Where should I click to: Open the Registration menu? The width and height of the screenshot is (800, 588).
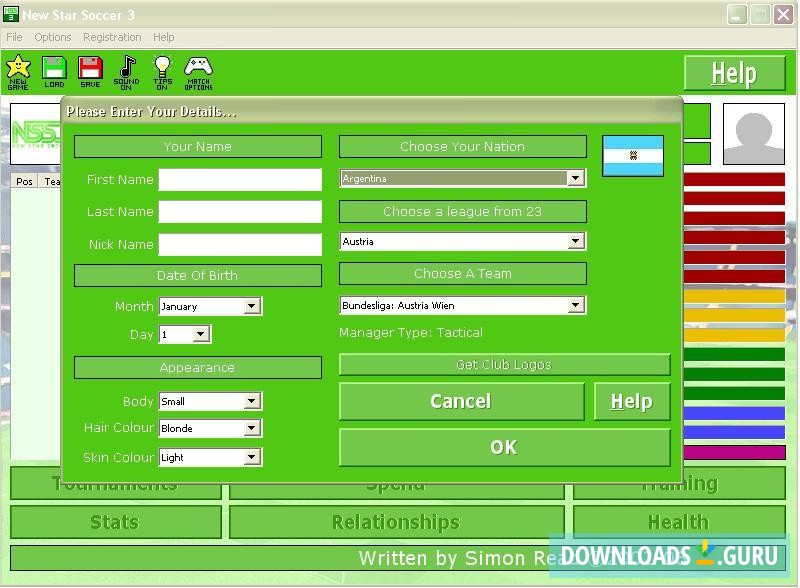coord(112,37)
